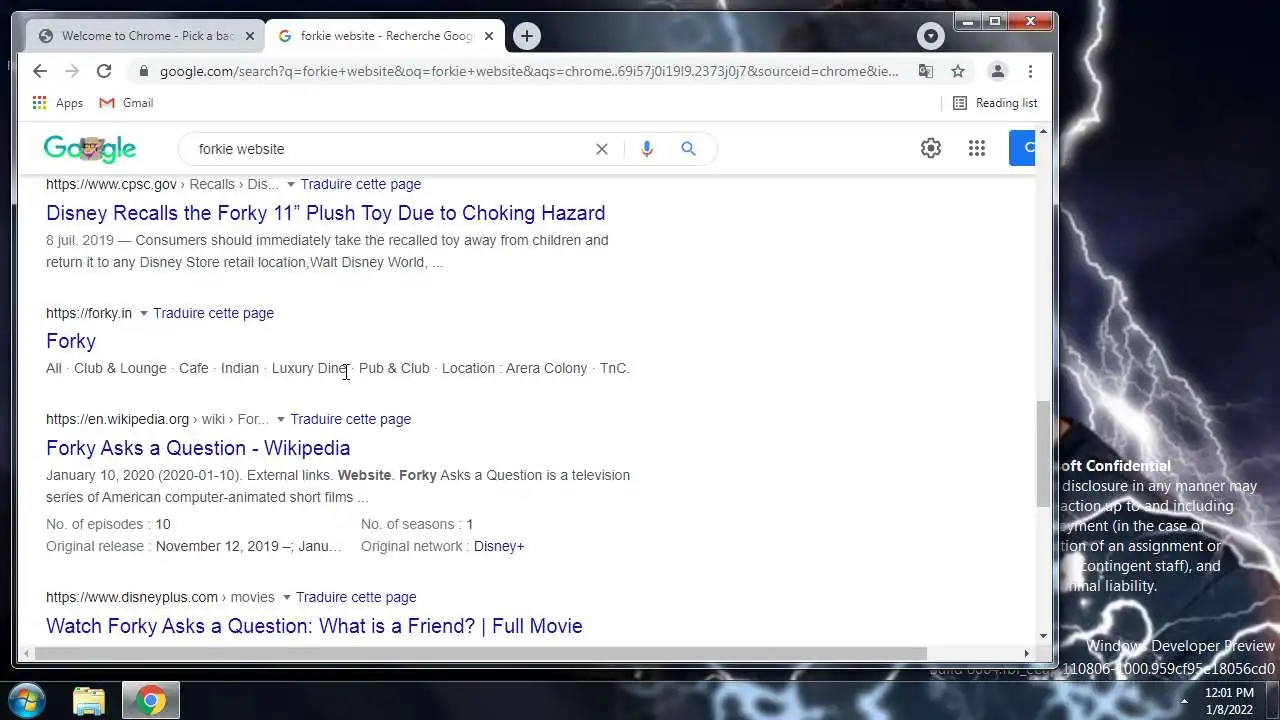
Task: Click the Google logo
Action: tap(90, 149)
